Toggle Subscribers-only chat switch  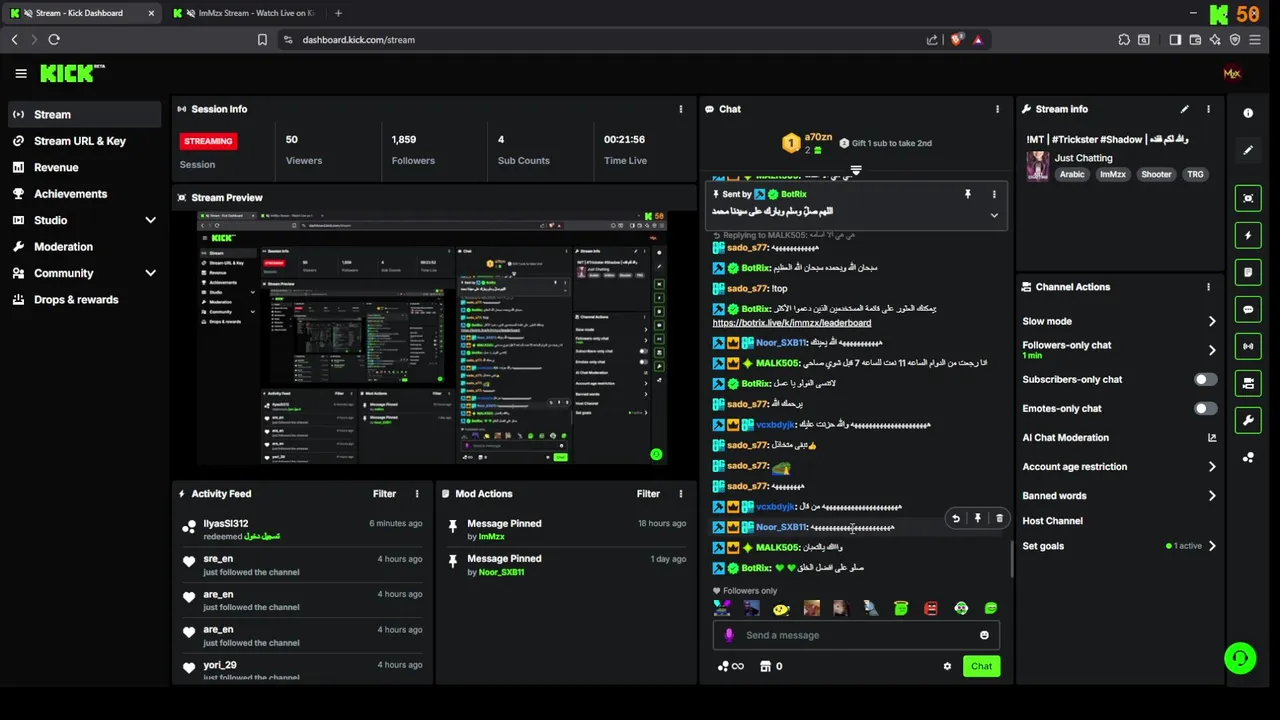[x=1206, y=380]
